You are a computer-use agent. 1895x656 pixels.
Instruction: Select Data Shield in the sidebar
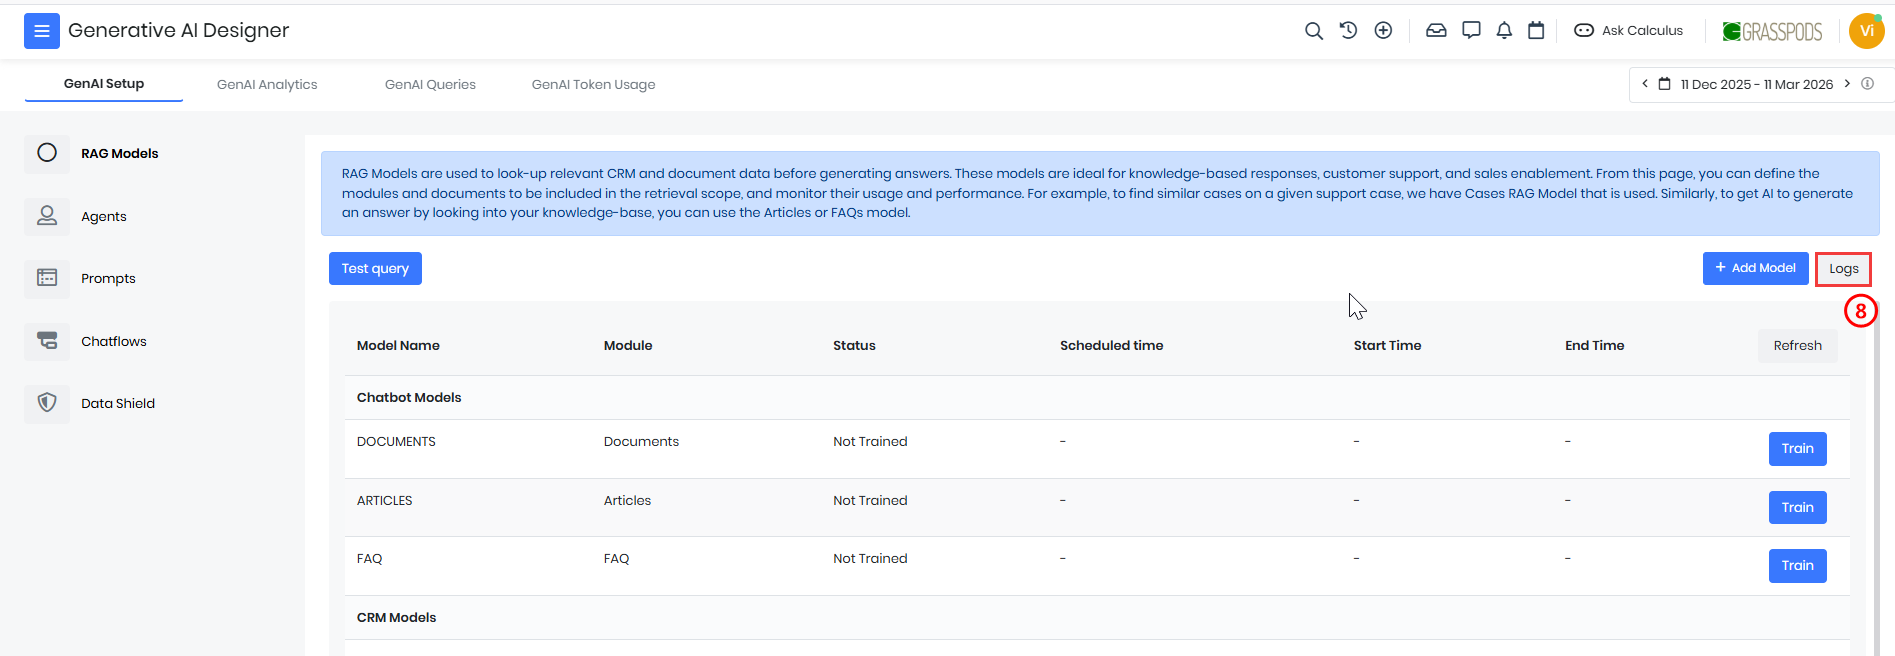(117, 404)
